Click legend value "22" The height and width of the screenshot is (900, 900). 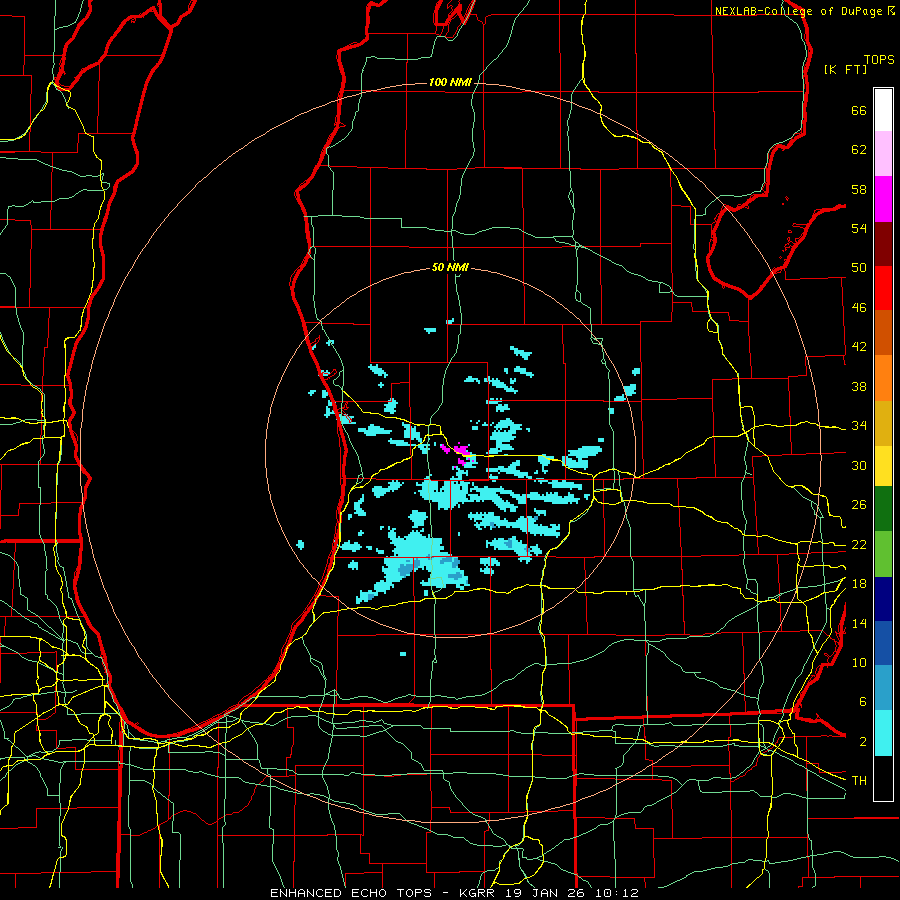point(859,545)
